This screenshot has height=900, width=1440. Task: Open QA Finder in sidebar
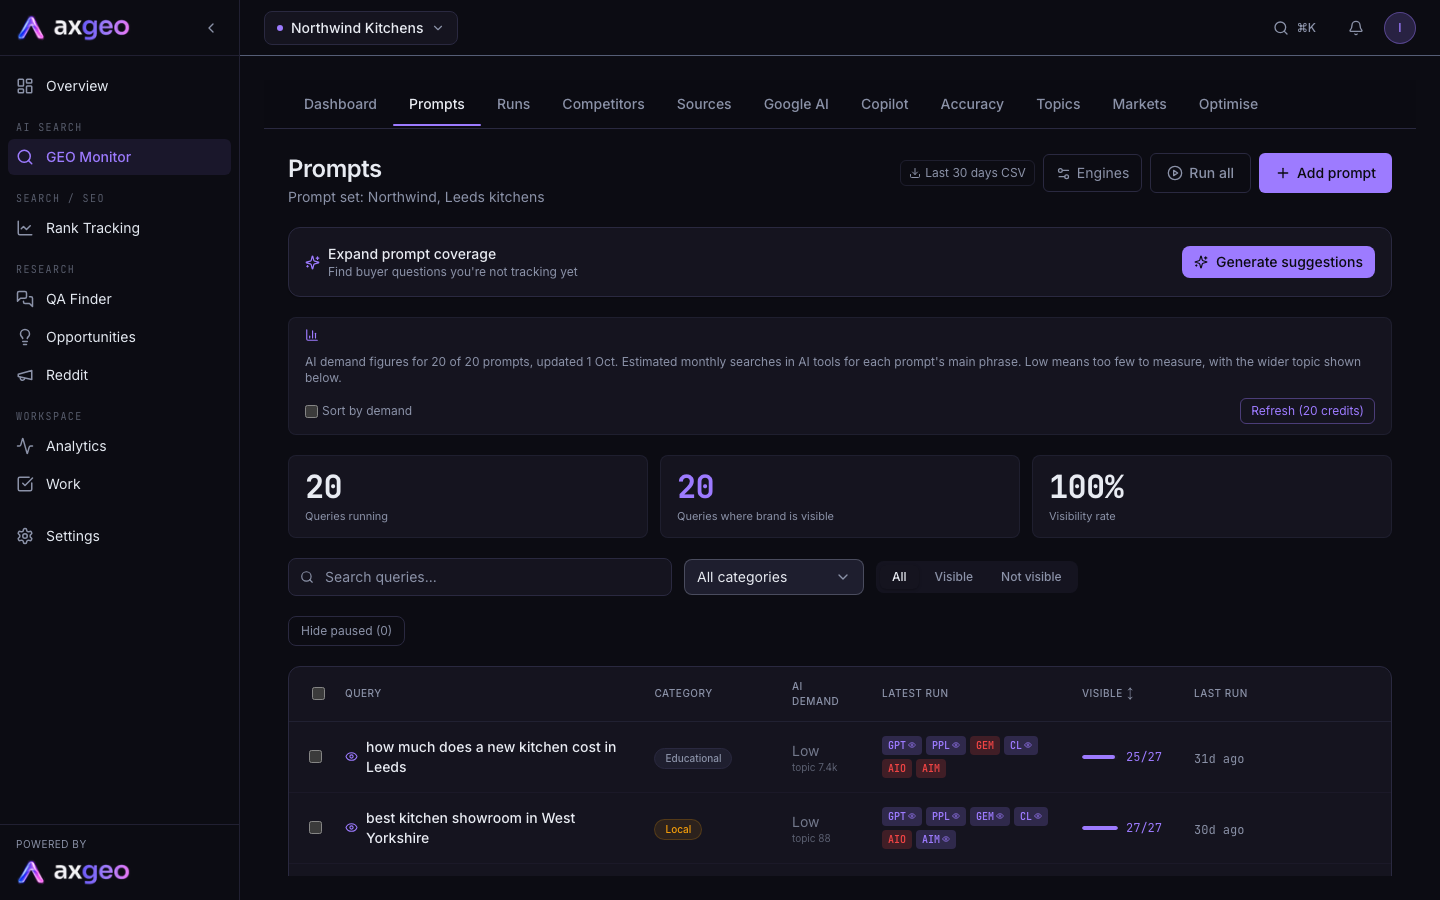point(119,299)
